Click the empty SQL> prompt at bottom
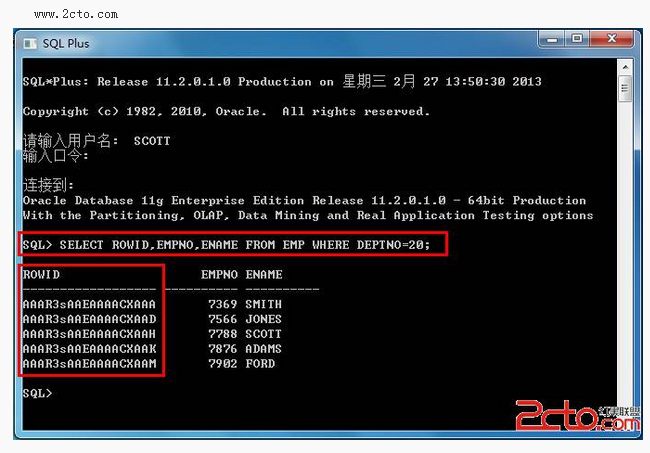The width and height of the screenshot is (650, 453). (37, 393)
